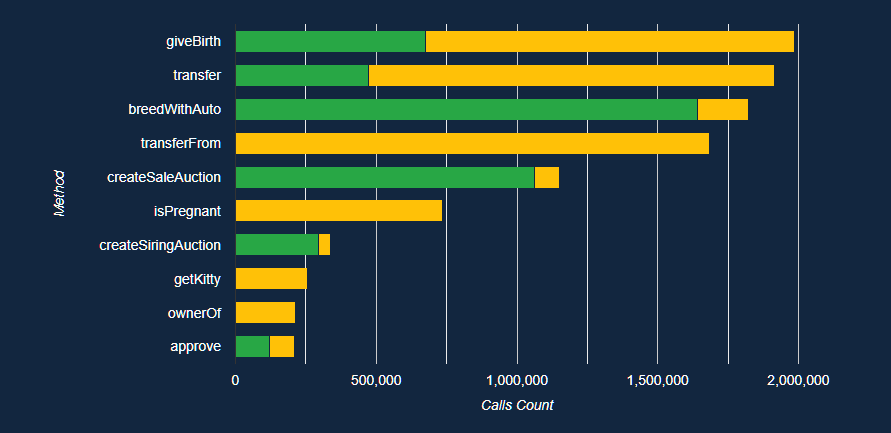Click the green breedWithAuto bar segment

click(467, 110)
